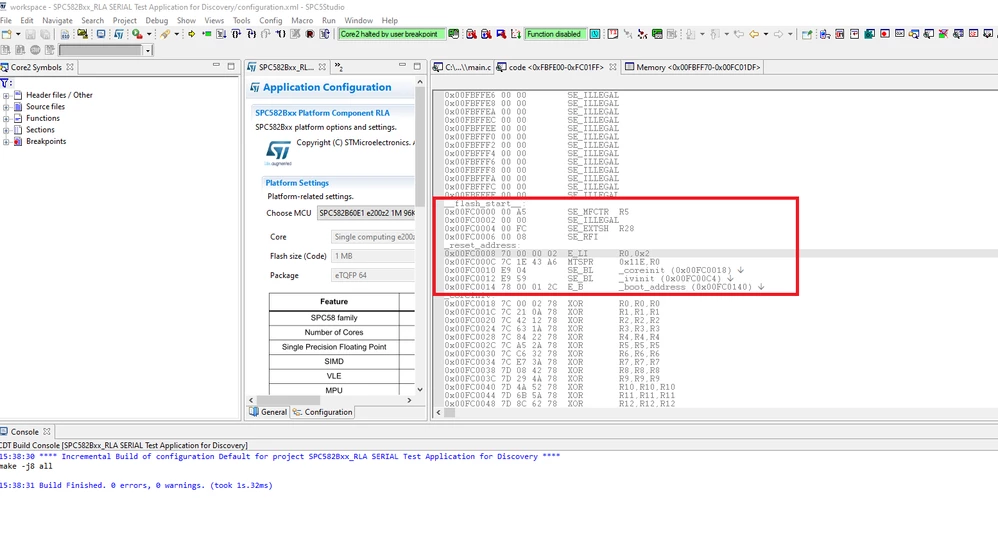
Task: Click the configuration panel scroll-right arrow
Action: 409,401
